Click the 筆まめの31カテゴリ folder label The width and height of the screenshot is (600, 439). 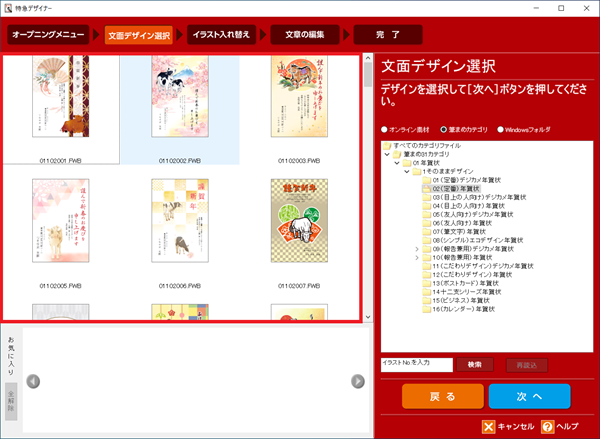click(x=427, y=154)
